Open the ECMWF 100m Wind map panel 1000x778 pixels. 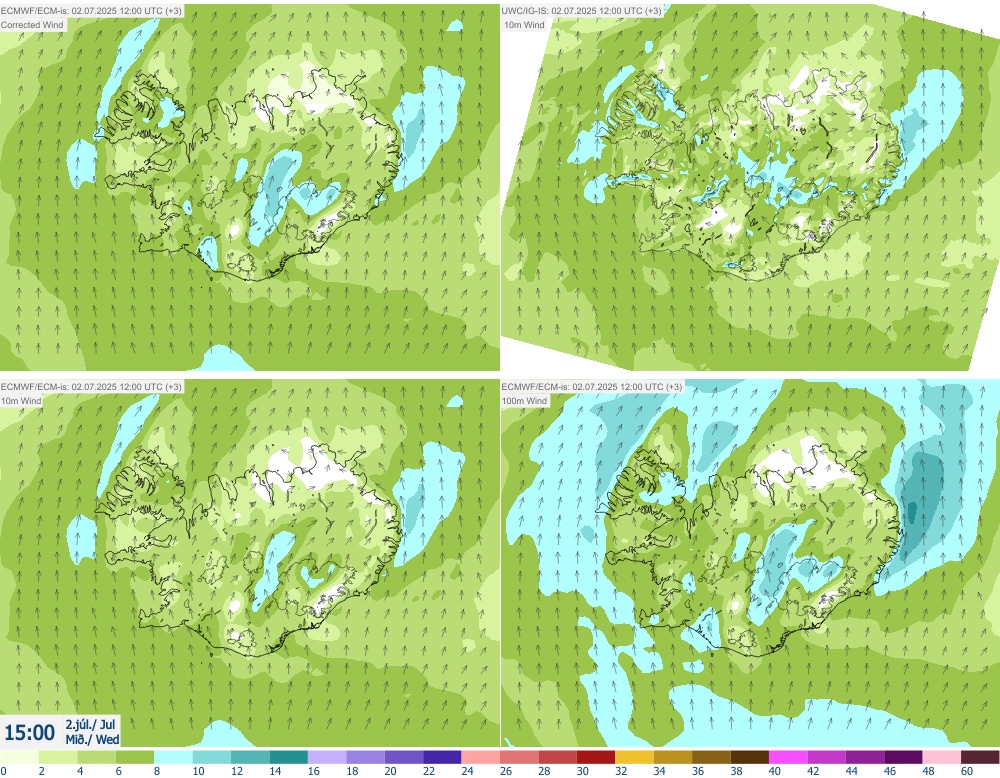point(750,563)
